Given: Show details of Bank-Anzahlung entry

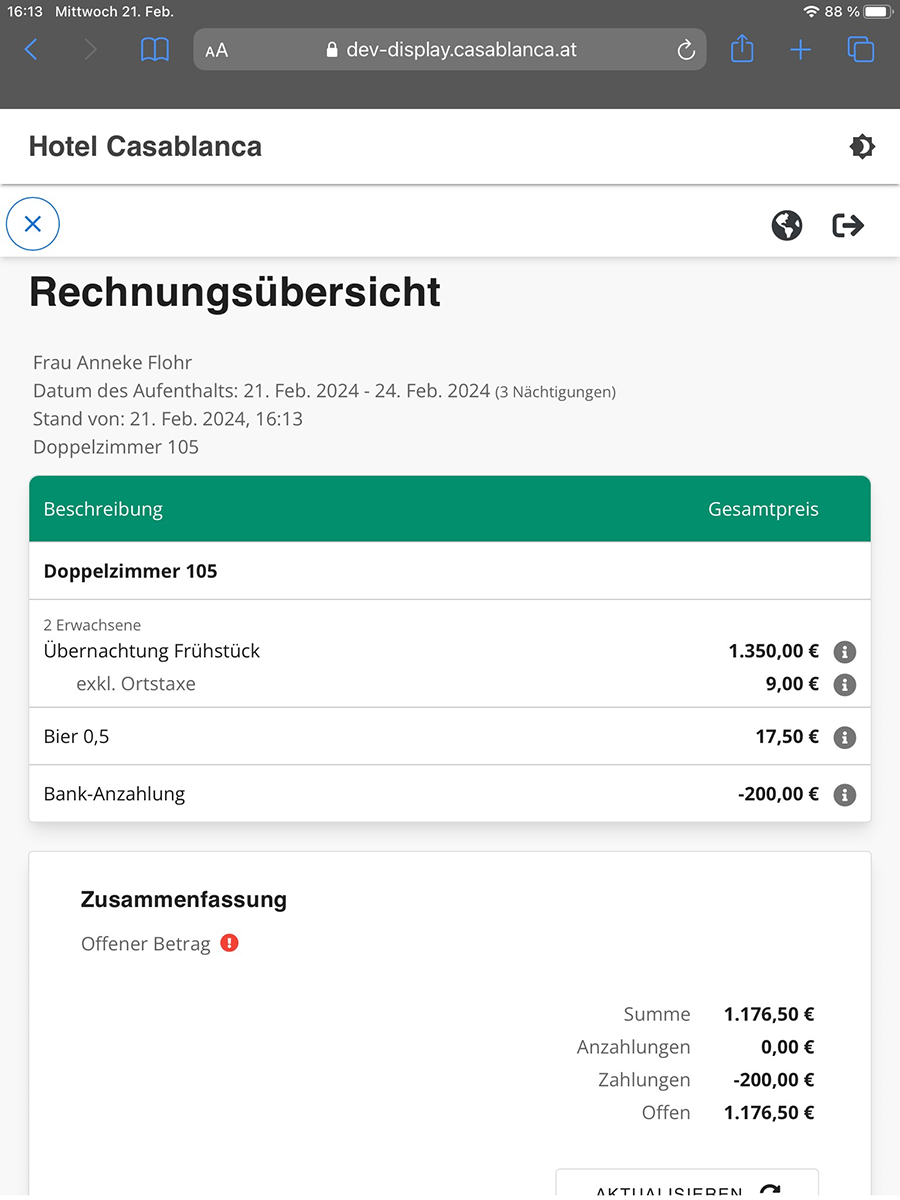Looking at the screenshot, I should tap(845, 795).
